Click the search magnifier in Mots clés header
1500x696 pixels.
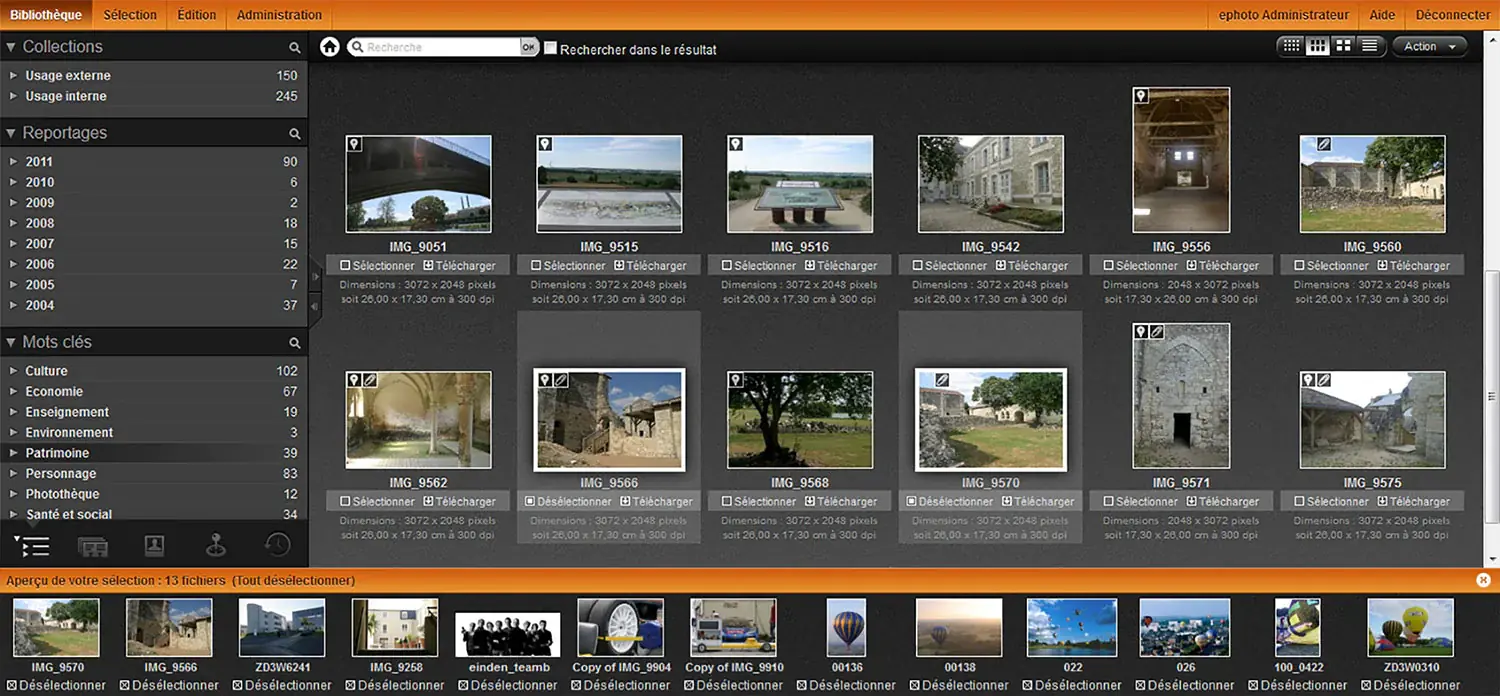point(294,343)
